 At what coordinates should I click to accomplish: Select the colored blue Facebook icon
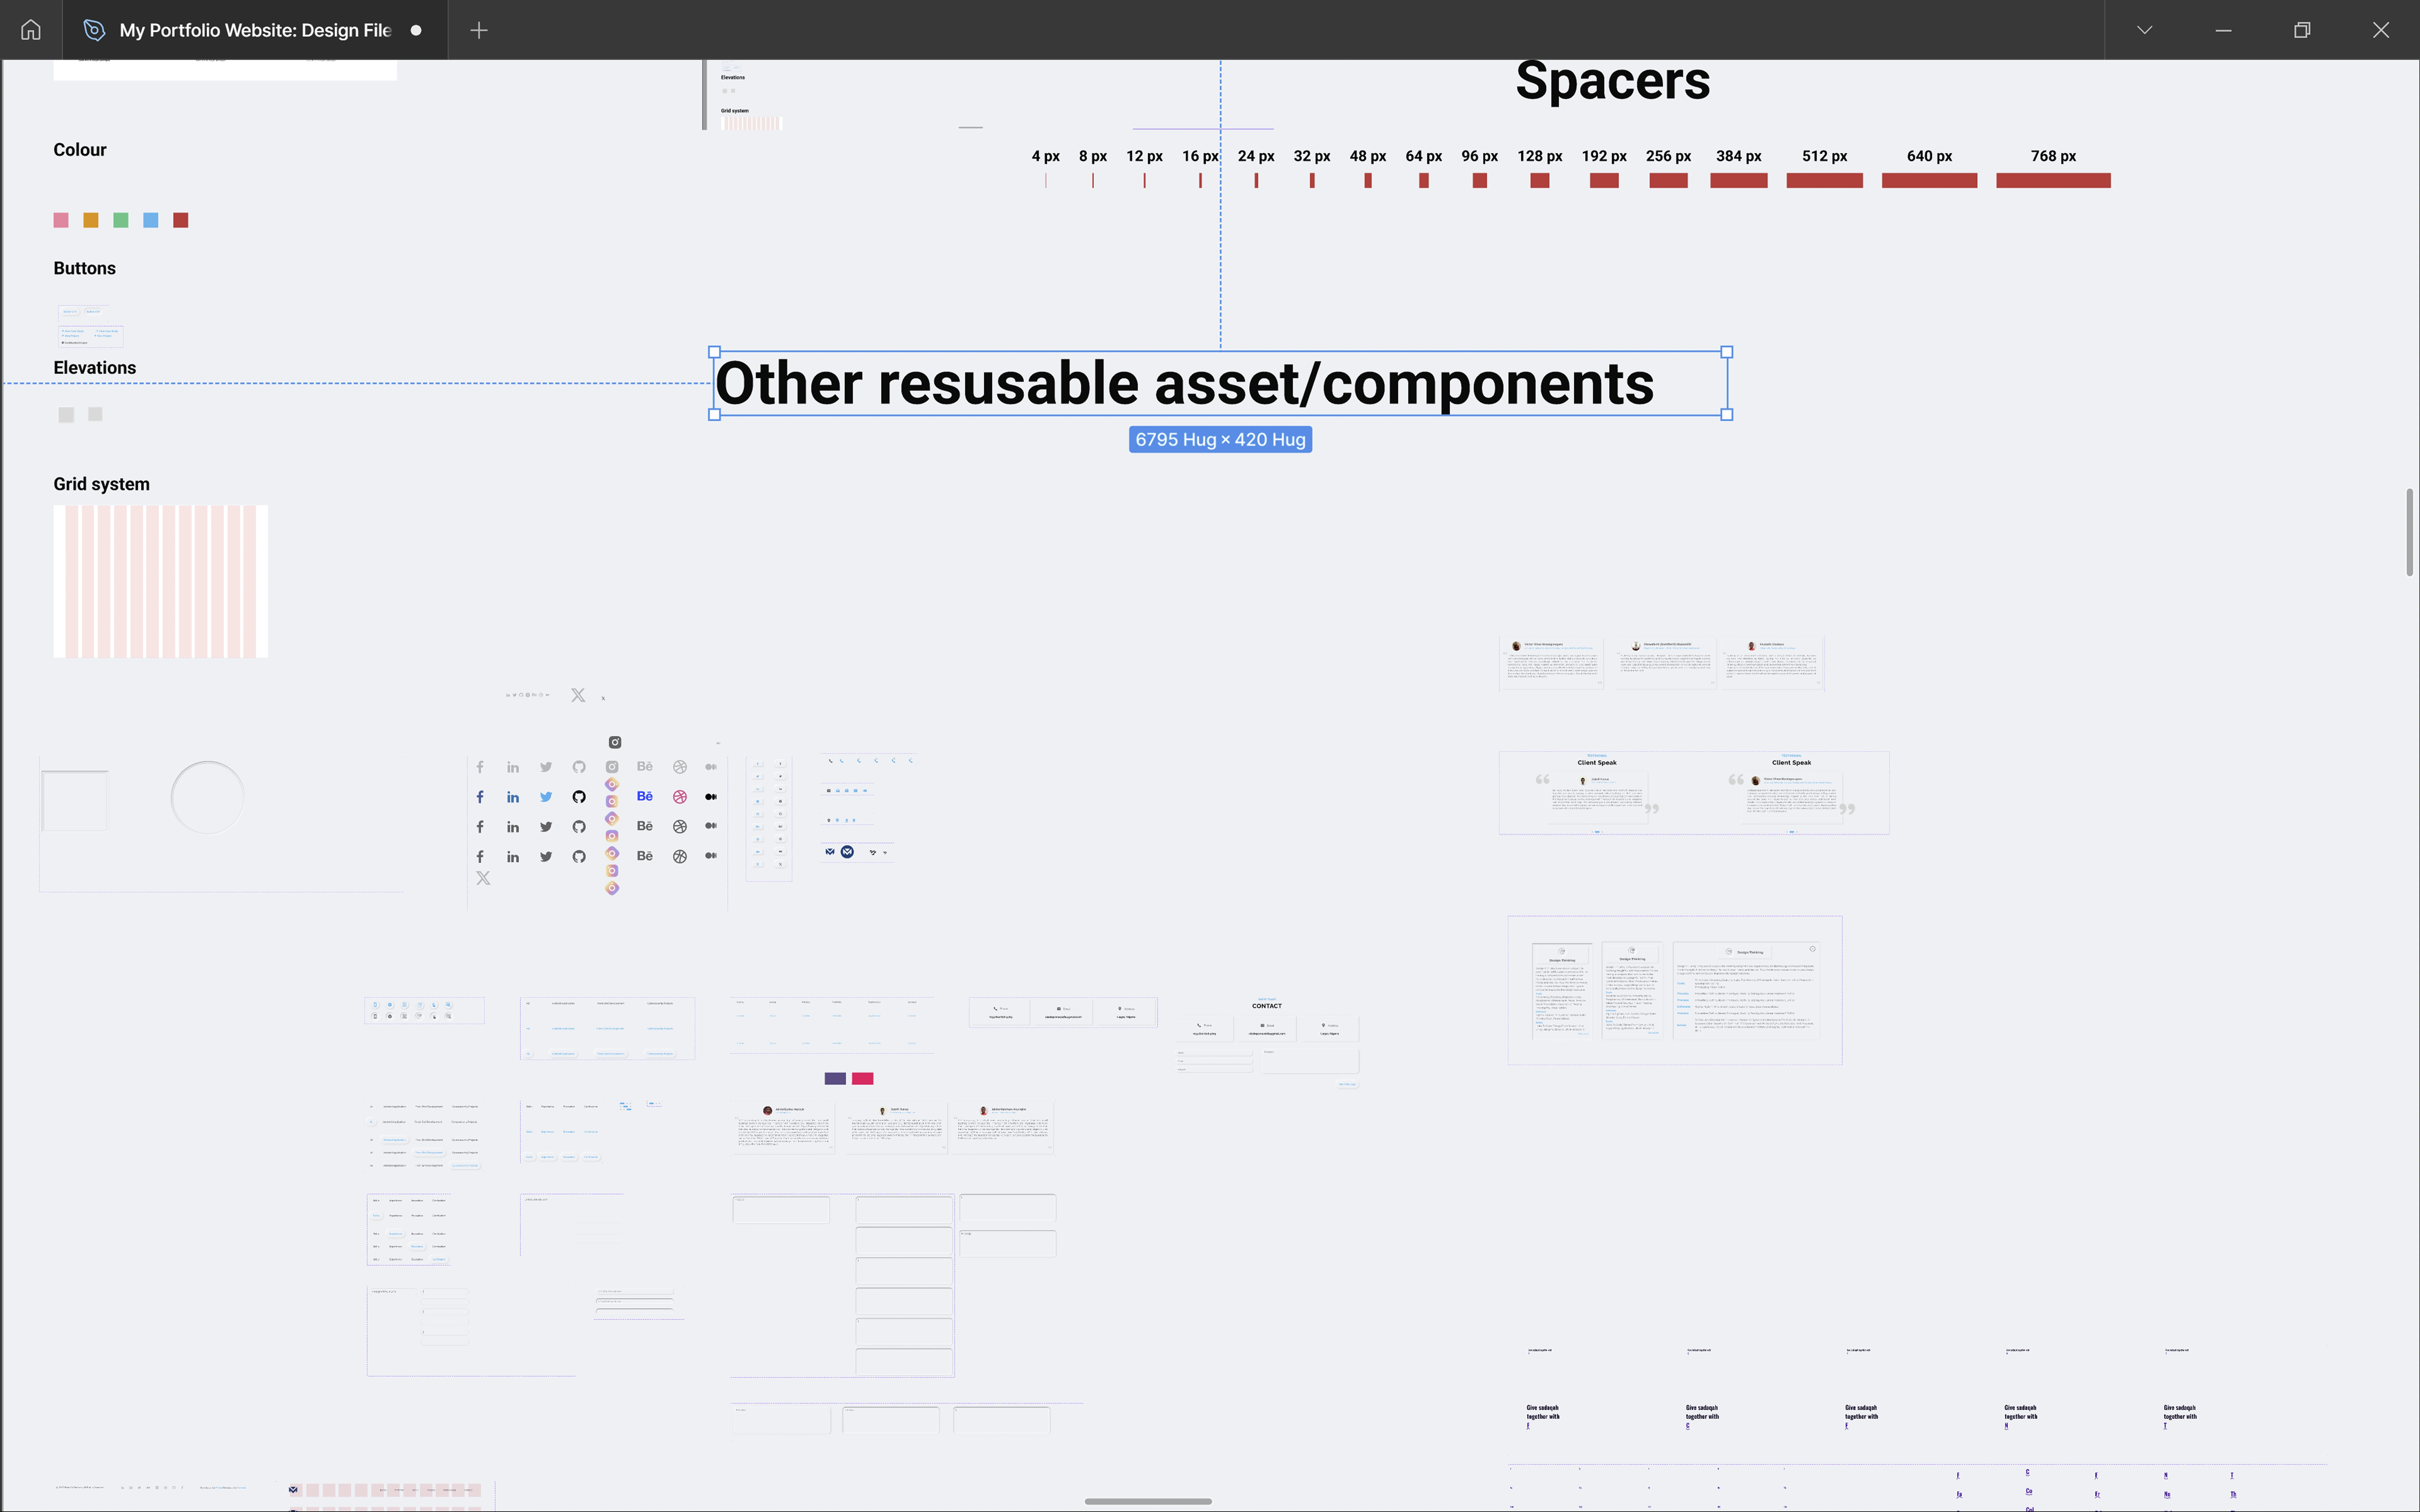click(480, 797)
